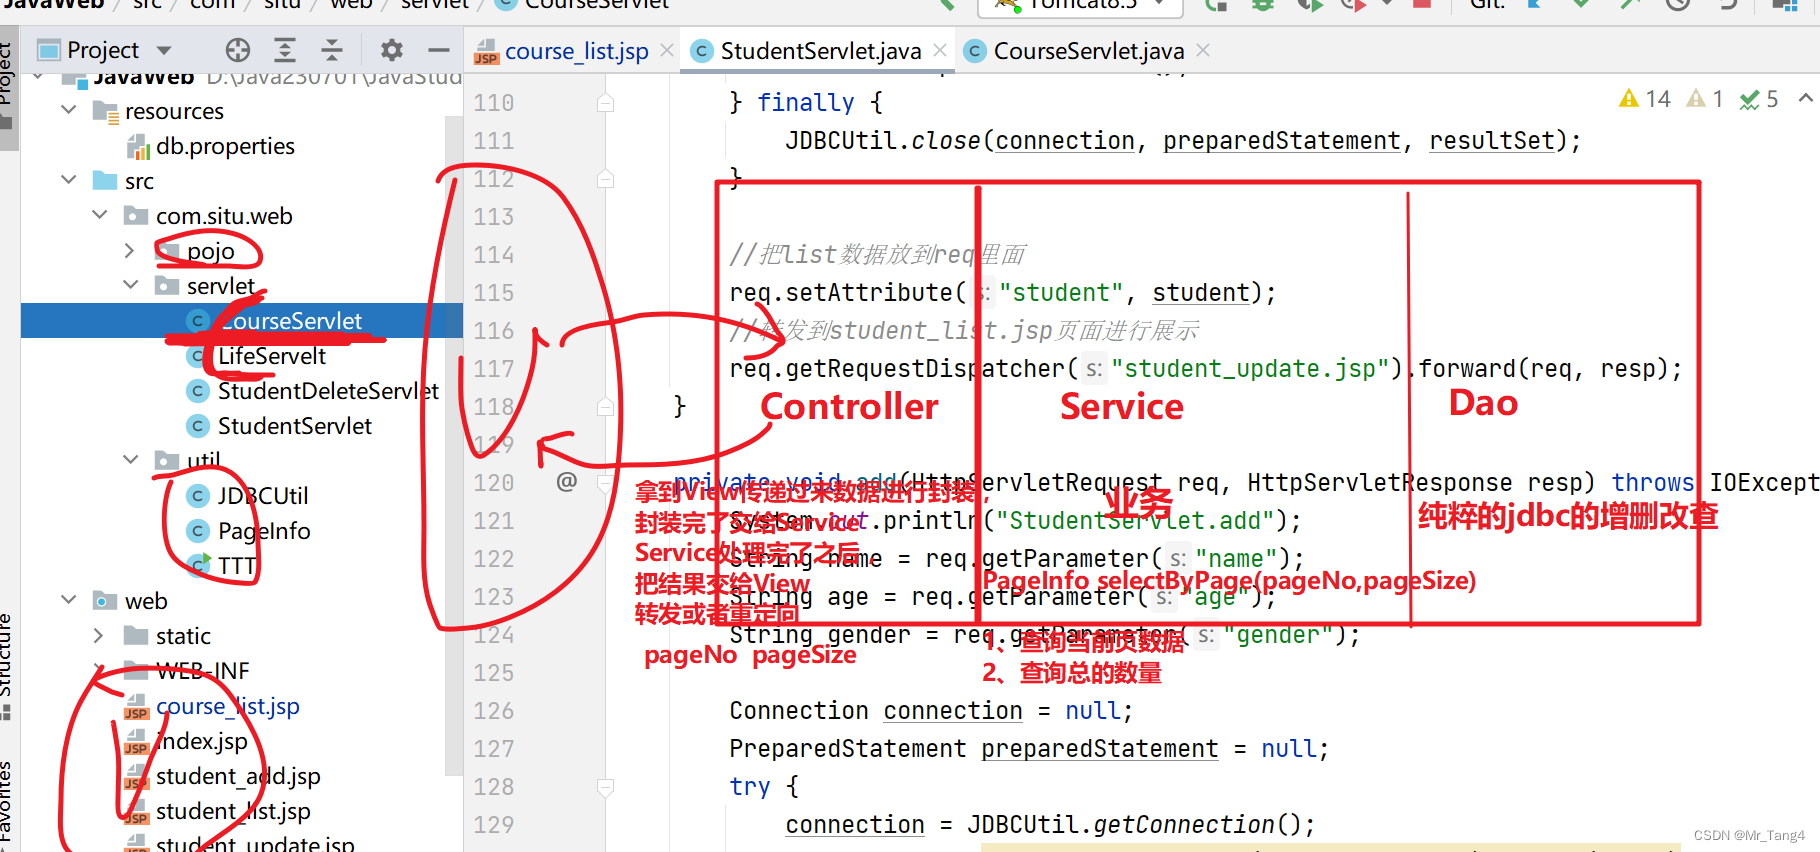Image resolution: width=1820 pixels, height=852 pixels.
Task: Select db.properties file
Action: point(225,146)
